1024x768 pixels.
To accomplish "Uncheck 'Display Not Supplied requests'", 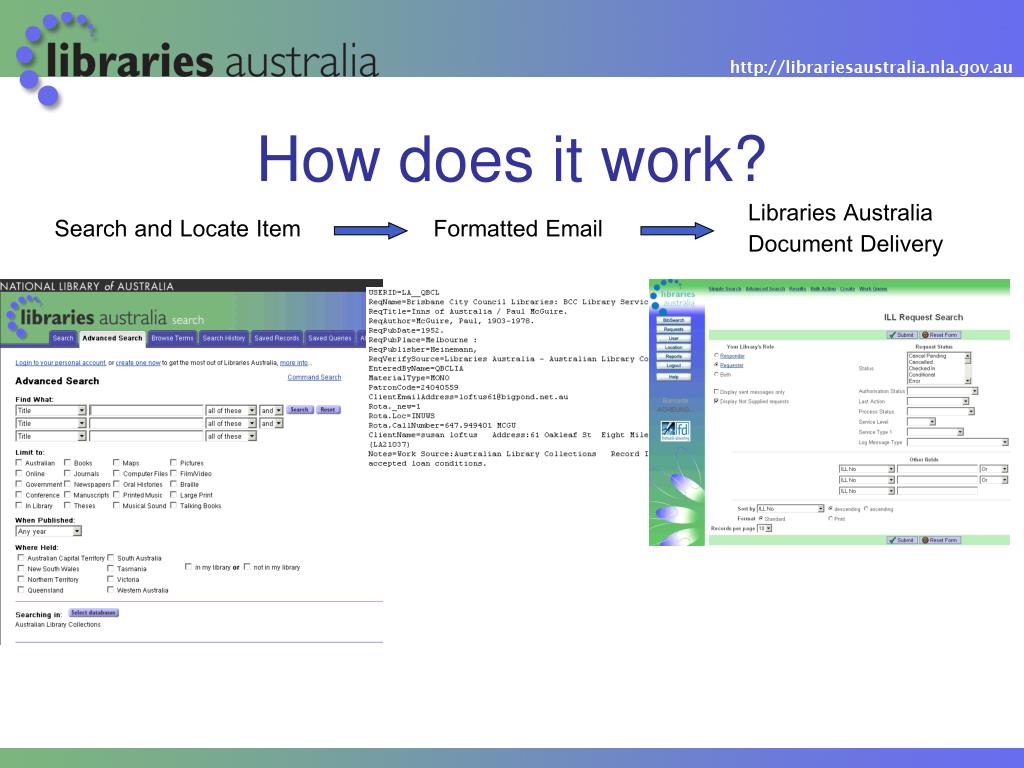I will click(x=716, y=401).
